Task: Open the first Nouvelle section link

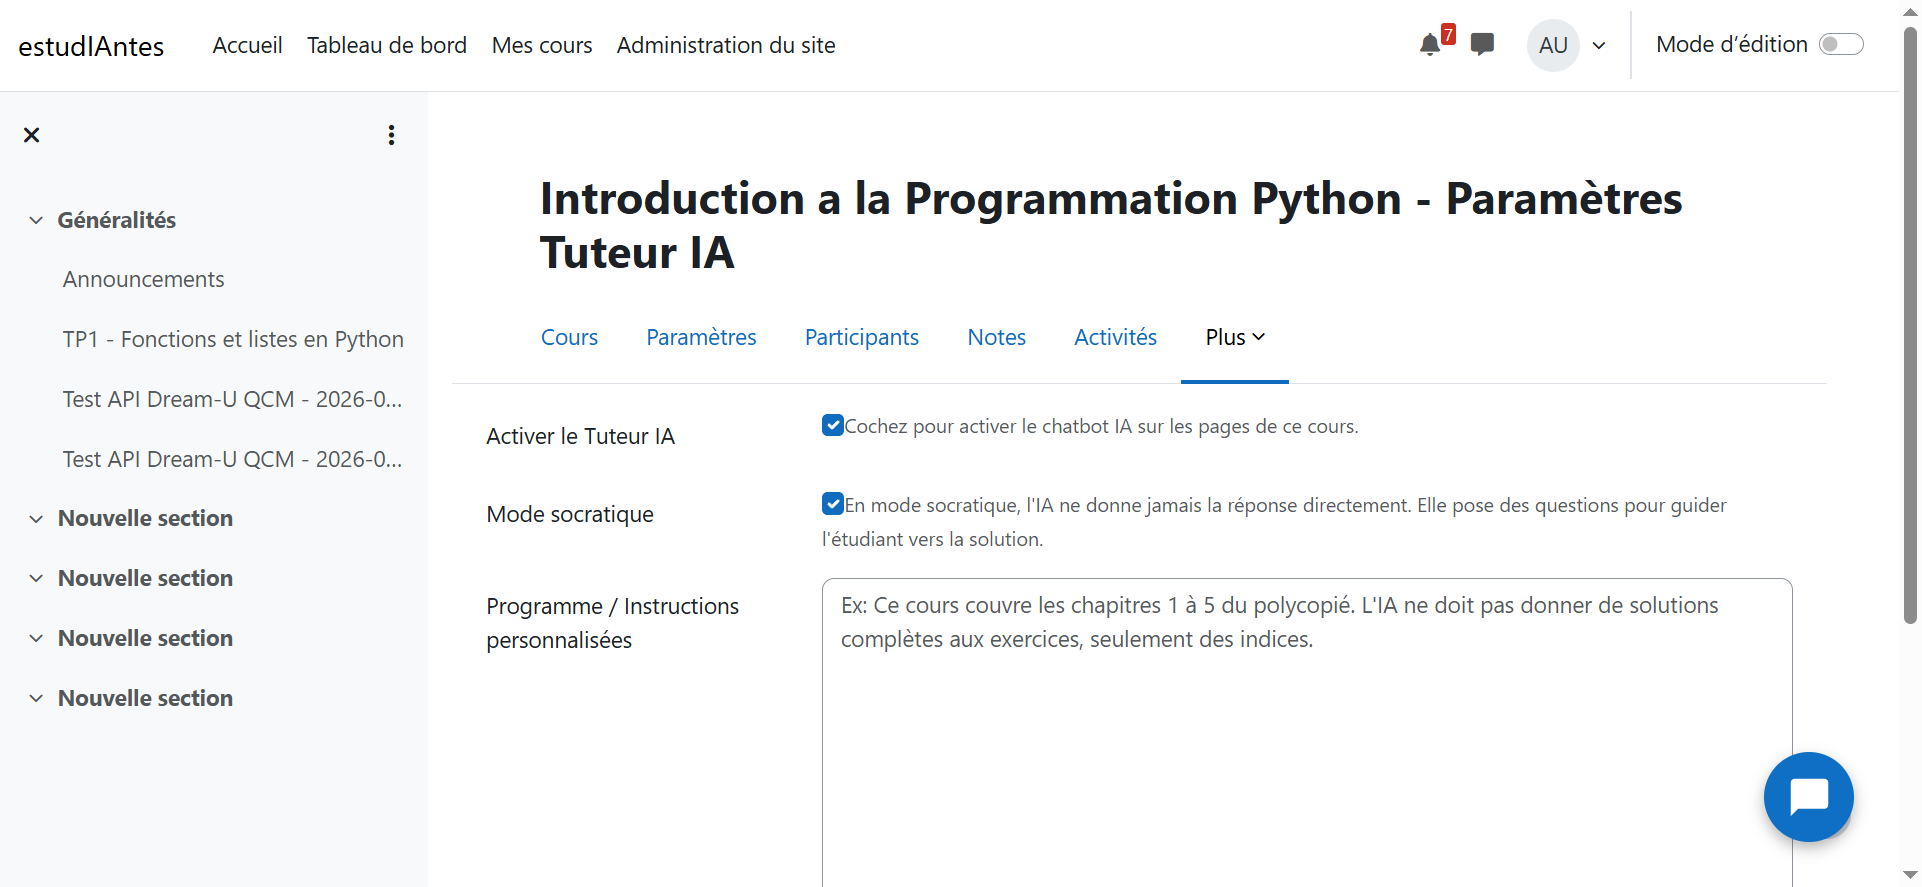Action: (x=145, y=519)
